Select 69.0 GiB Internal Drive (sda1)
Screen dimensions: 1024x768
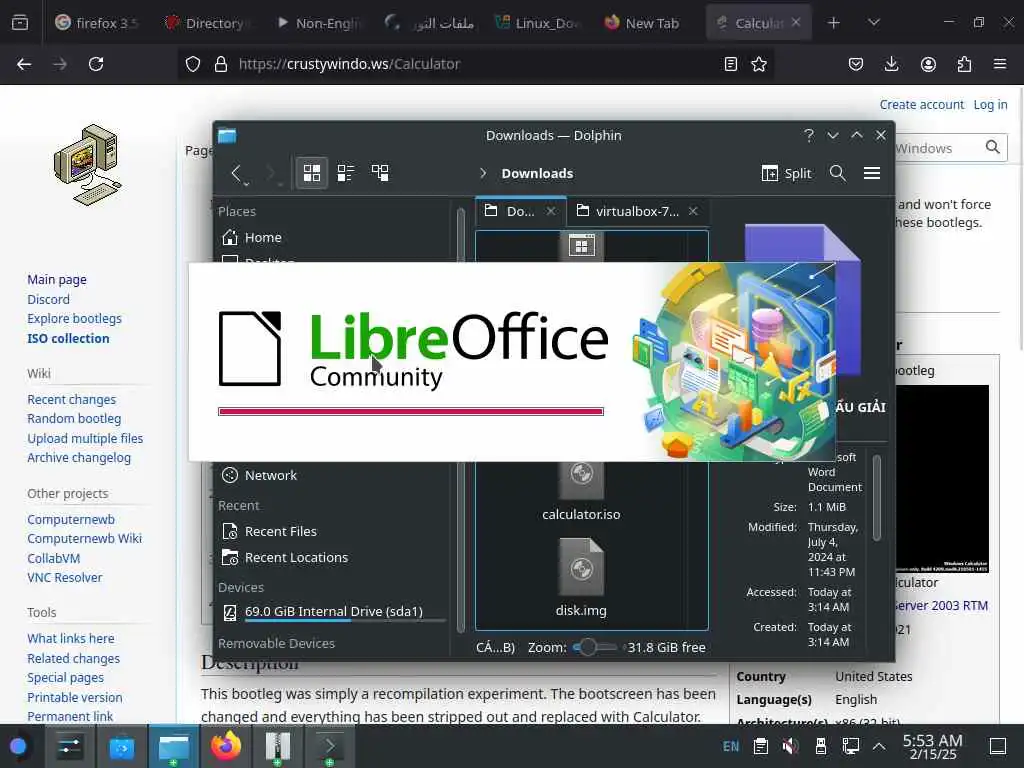333,612
